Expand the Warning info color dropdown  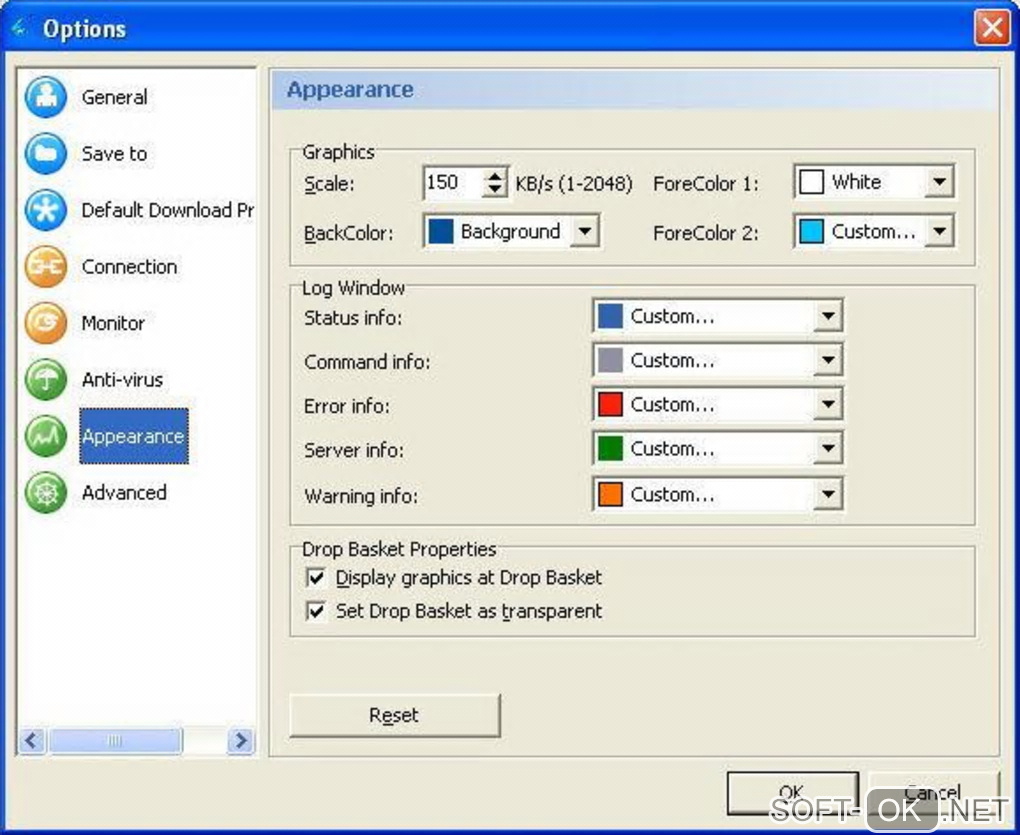click(827, 494)
